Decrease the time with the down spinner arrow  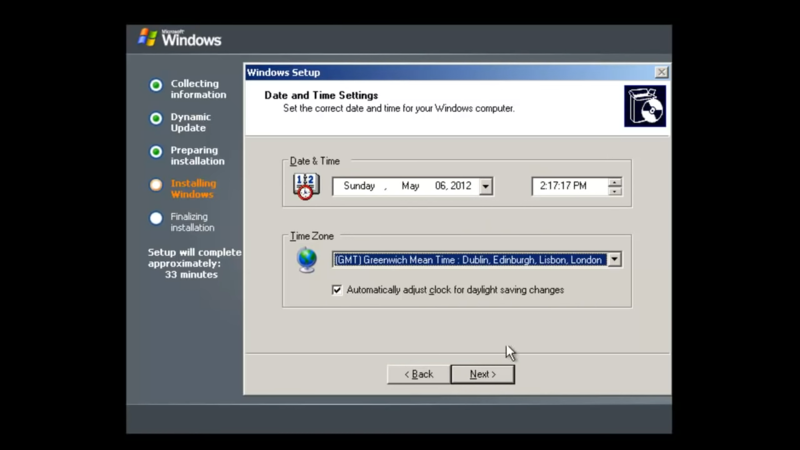(615, 191)
